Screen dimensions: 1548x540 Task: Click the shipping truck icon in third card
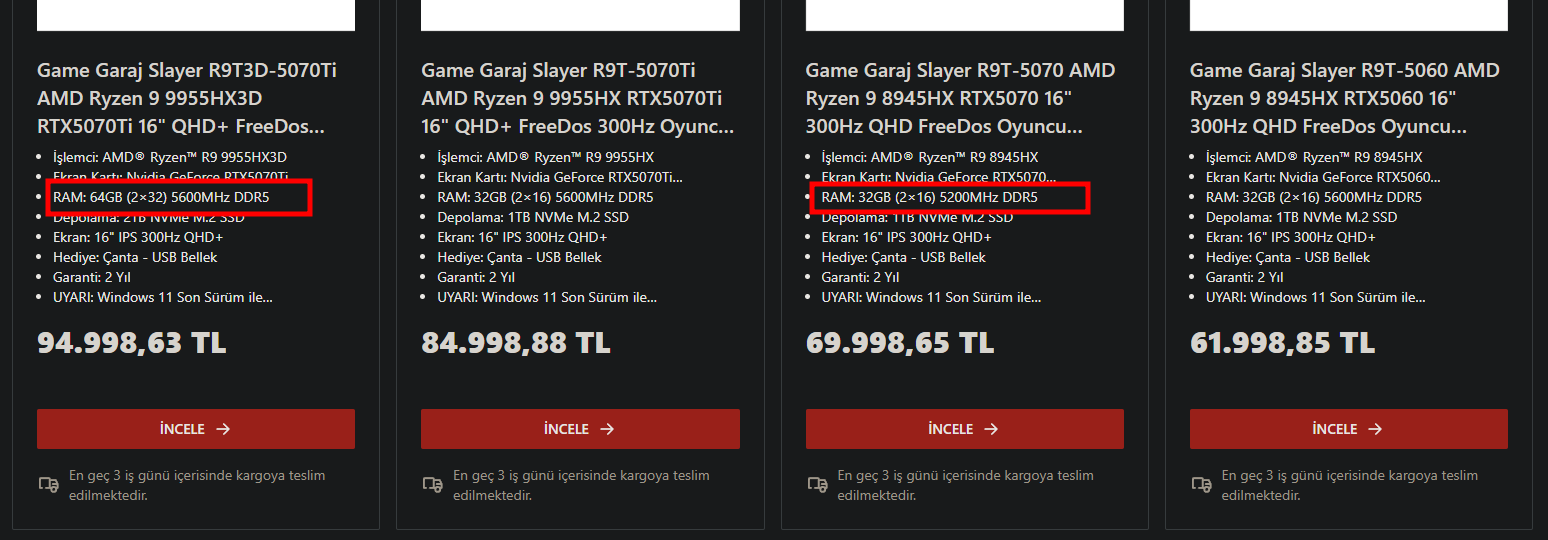point(817,484)
